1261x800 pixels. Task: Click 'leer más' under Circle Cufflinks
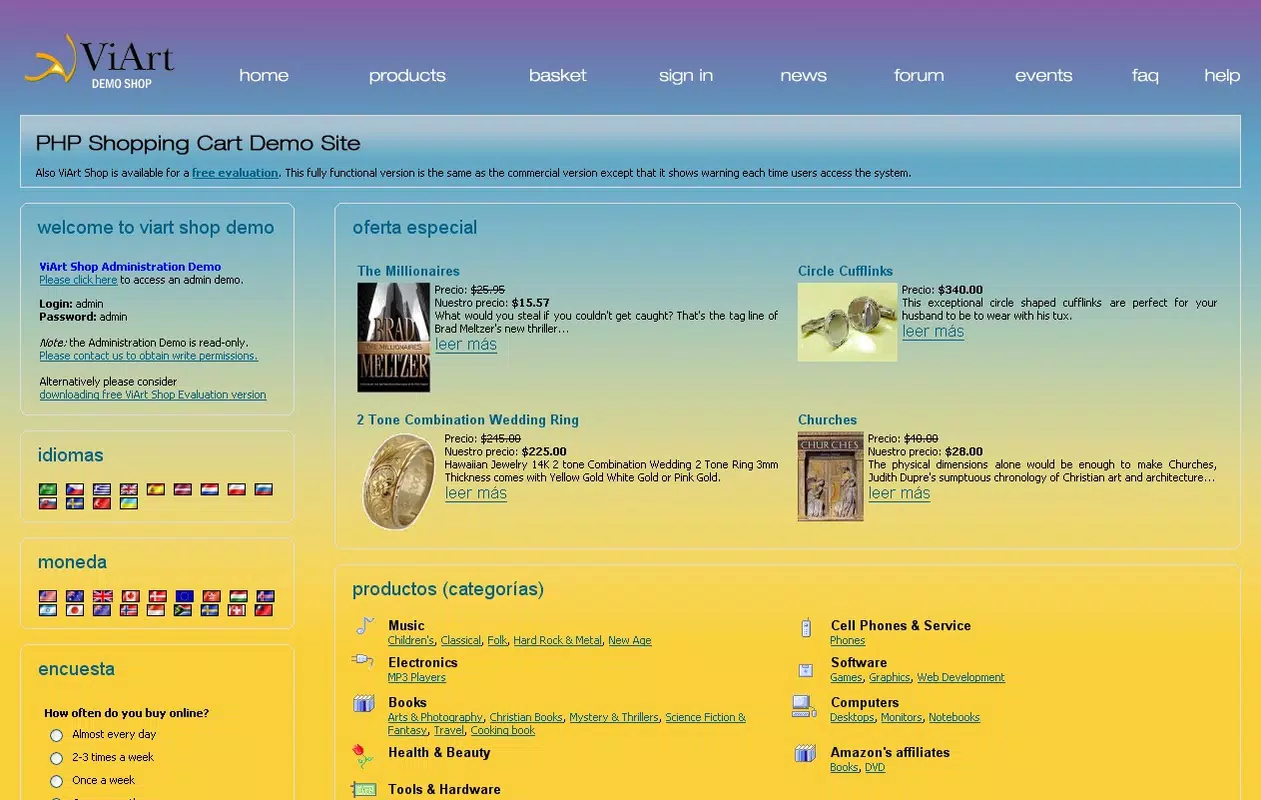(x=933, y=331)
